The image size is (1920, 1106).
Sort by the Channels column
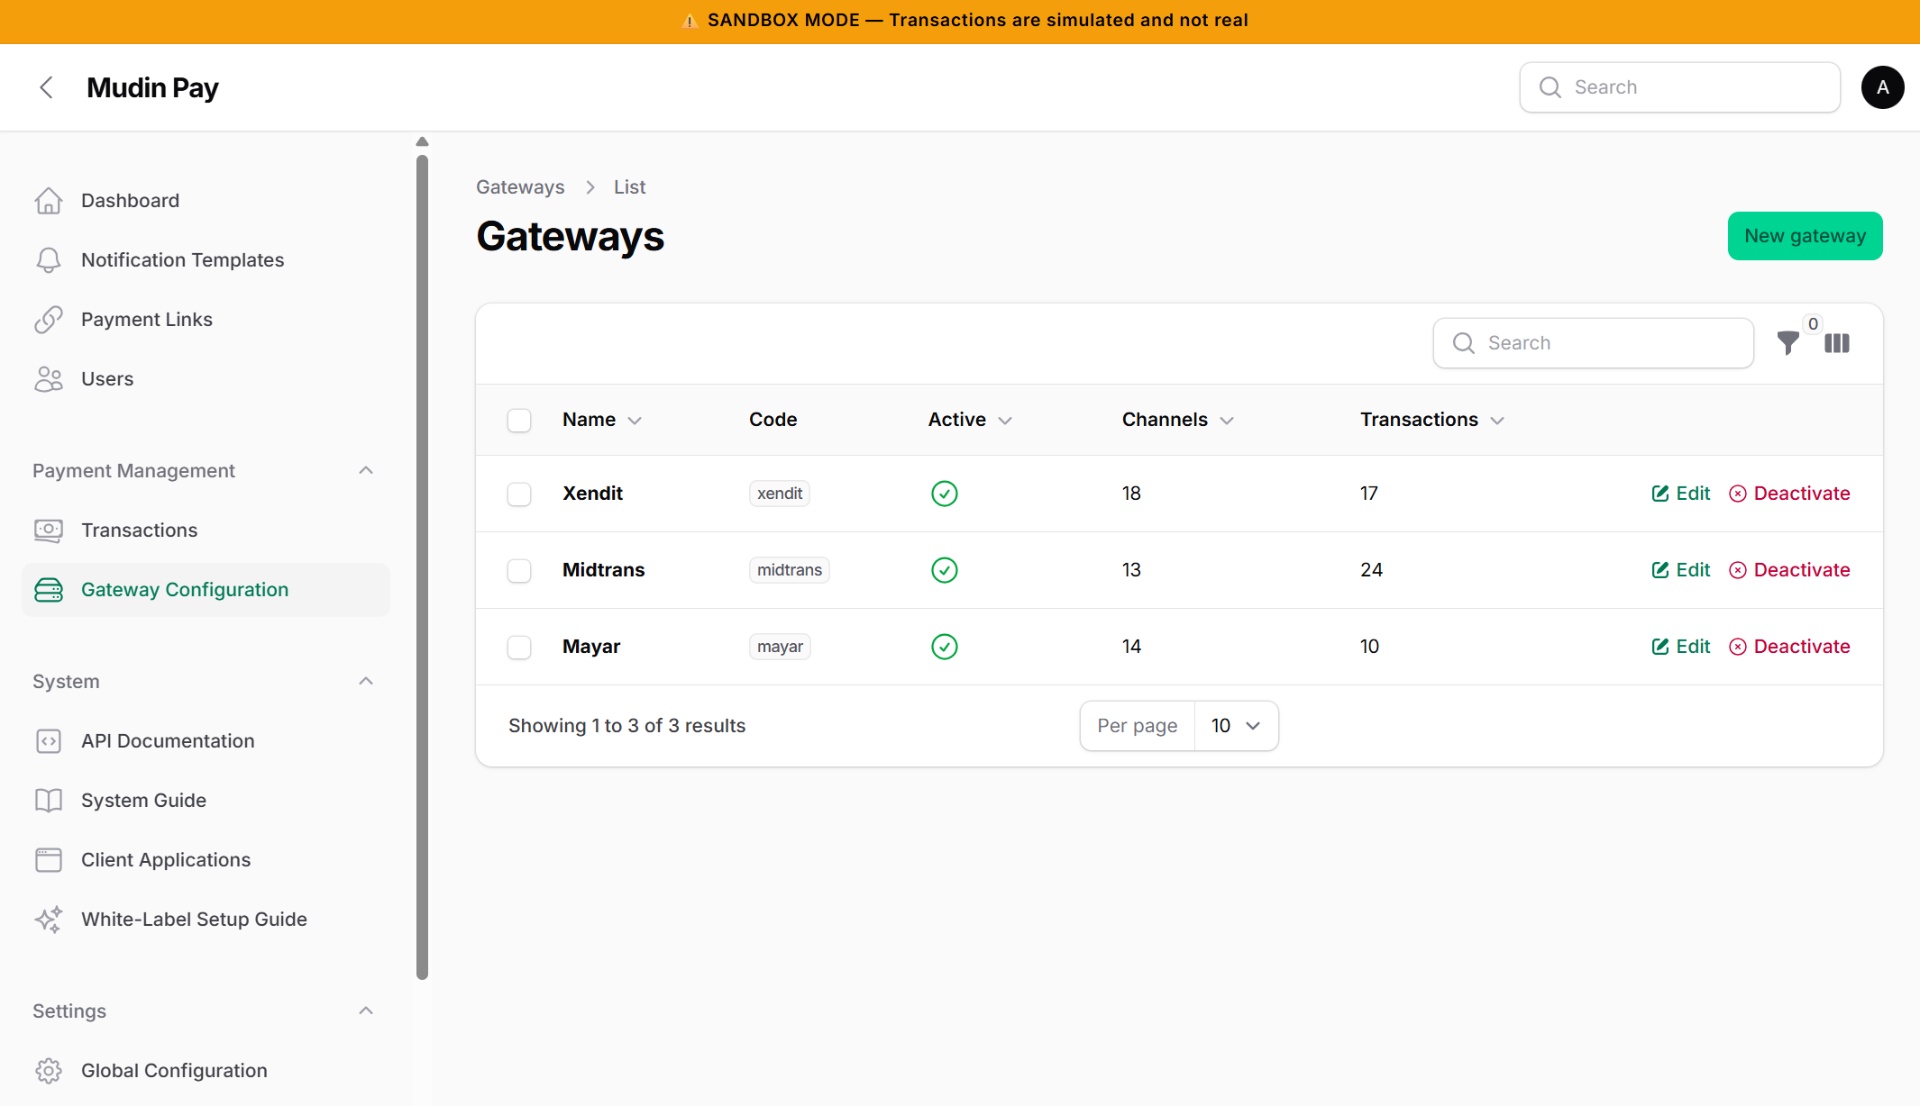[1178, 420]
